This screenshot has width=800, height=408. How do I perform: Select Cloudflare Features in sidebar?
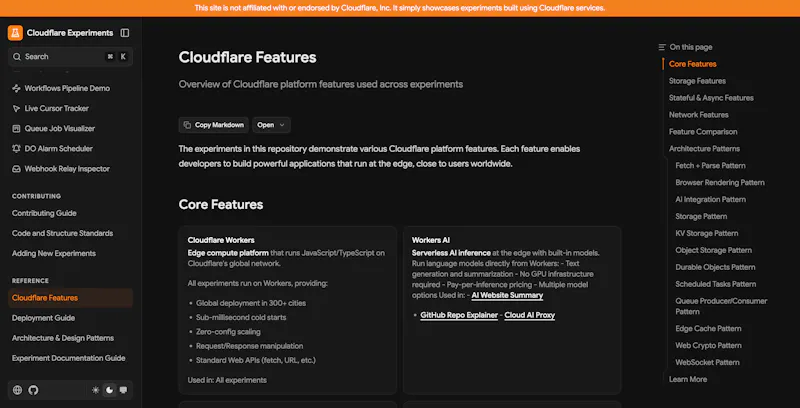[70, 298]
